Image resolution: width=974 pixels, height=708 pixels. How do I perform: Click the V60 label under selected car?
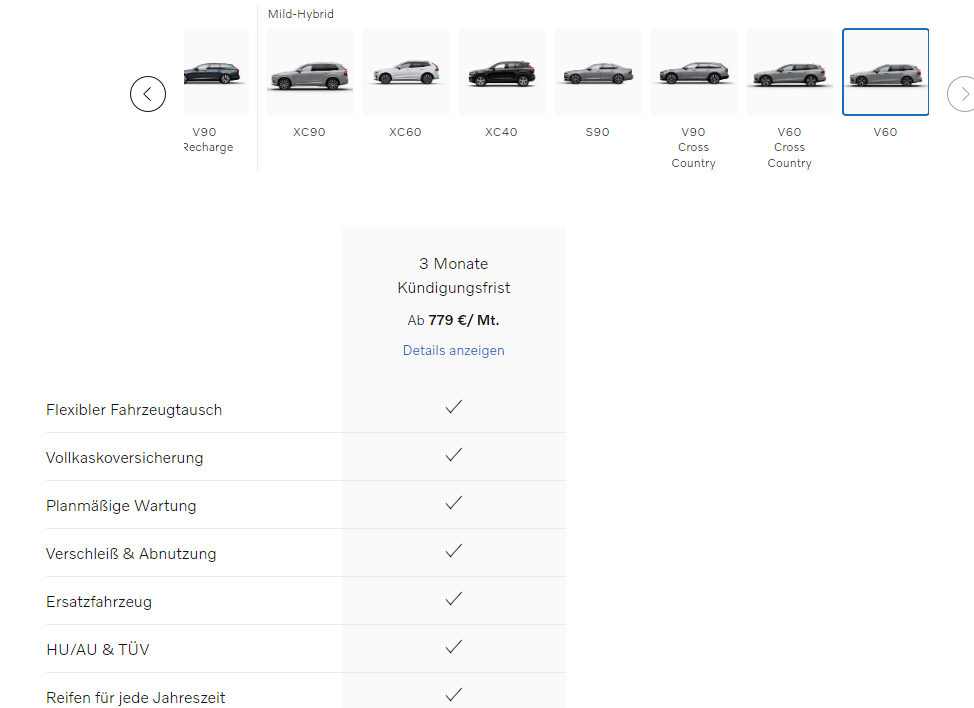[885, 132]
